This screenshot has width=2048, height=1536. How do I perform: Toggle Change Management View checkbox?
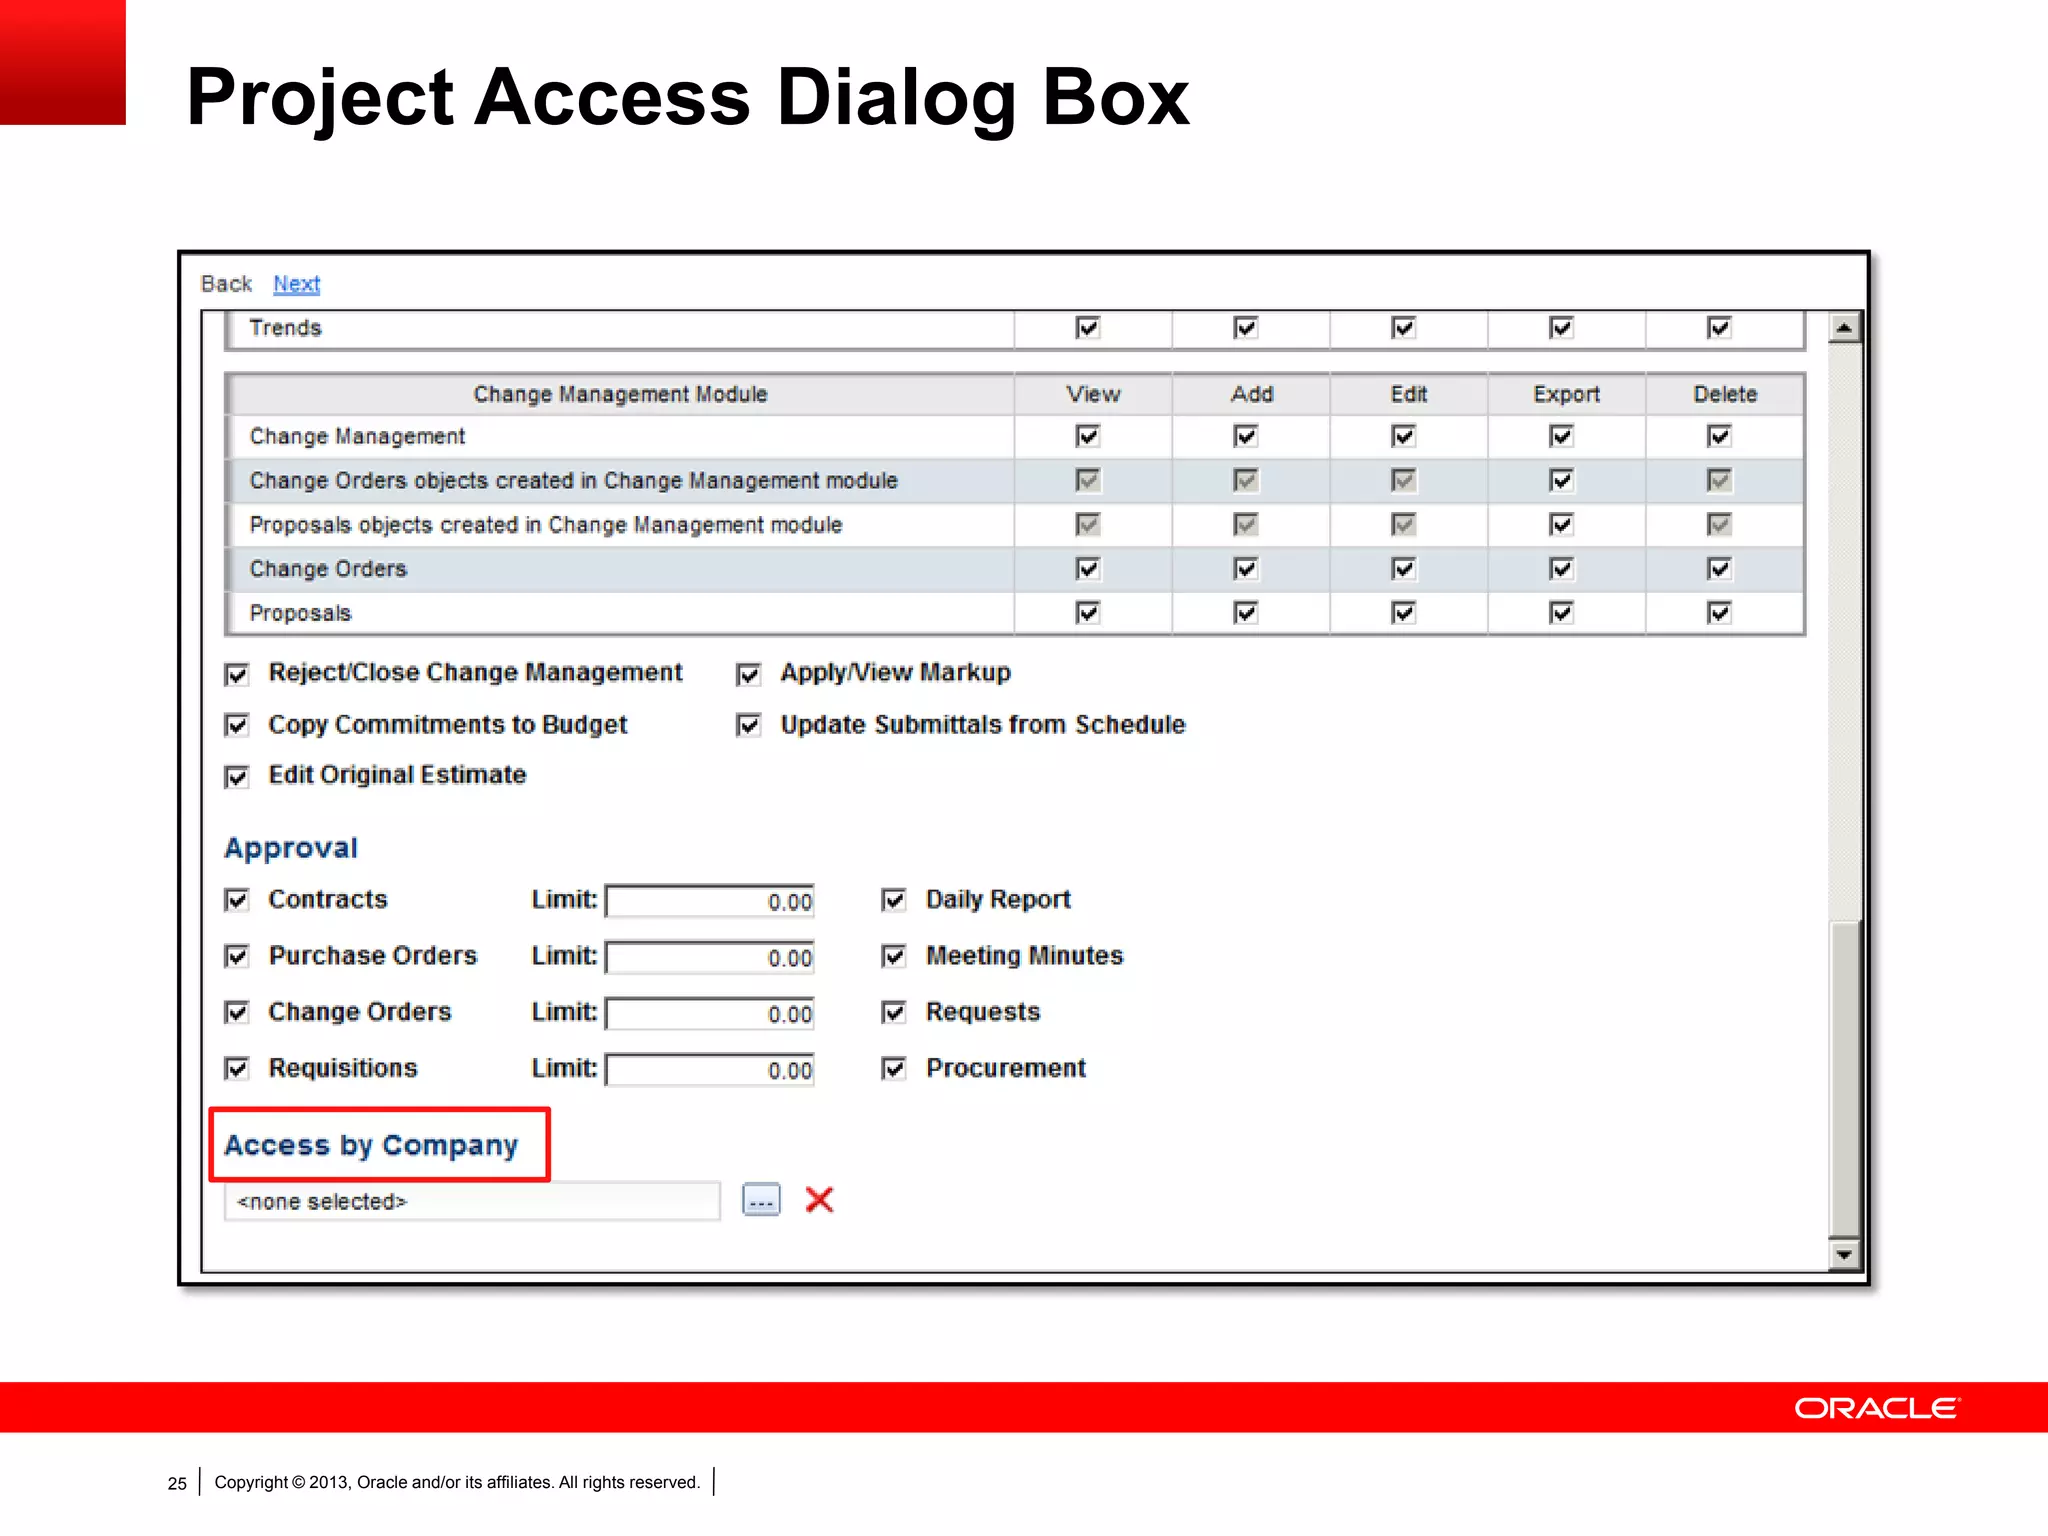(x=1087, y=436)
